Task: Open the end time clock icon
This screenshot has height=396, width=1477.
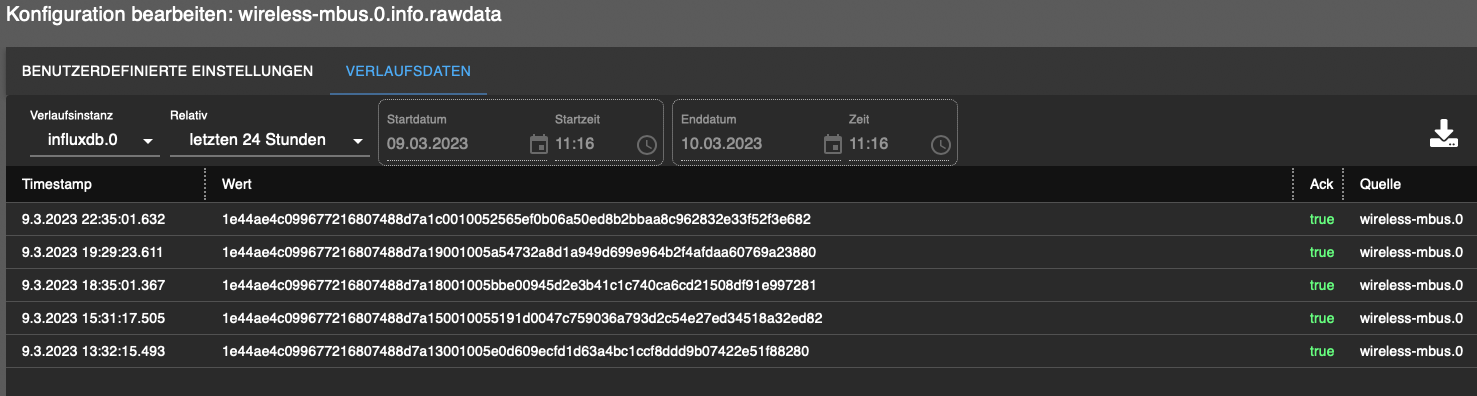Action: [940, 144]
